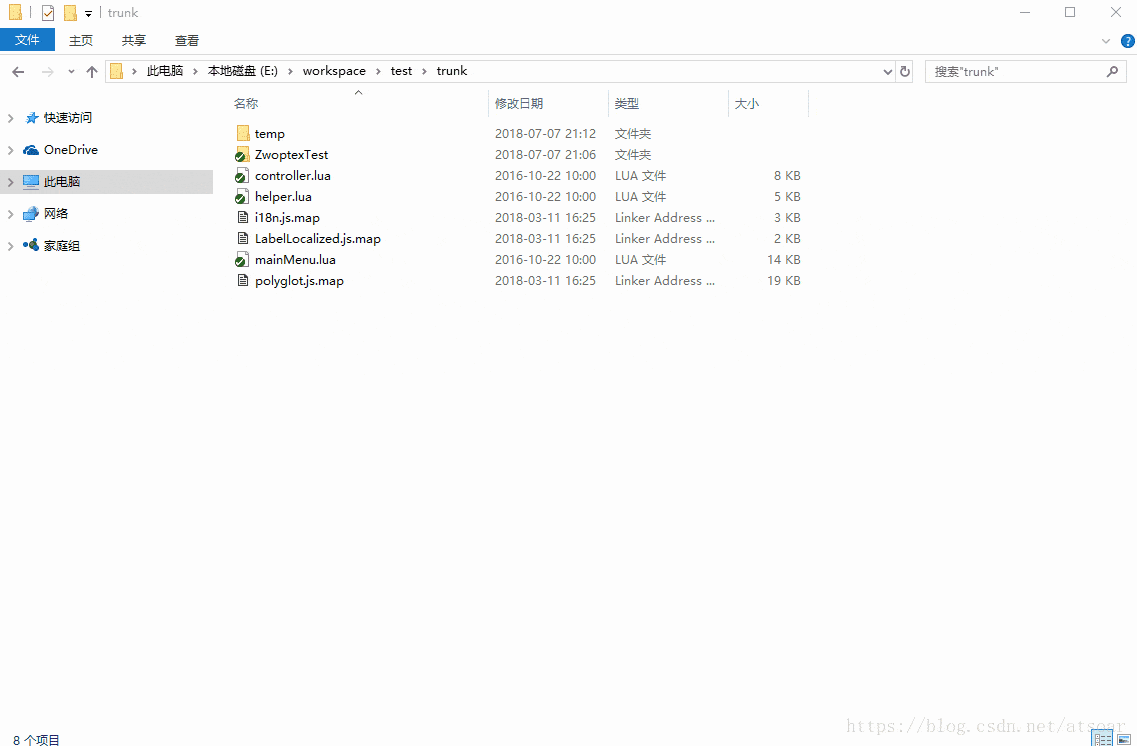The width and height of the screenshot is (1137, 746).
Task: Click the properties checkmark quick-access icon
Action: click(x=48, y=12)
